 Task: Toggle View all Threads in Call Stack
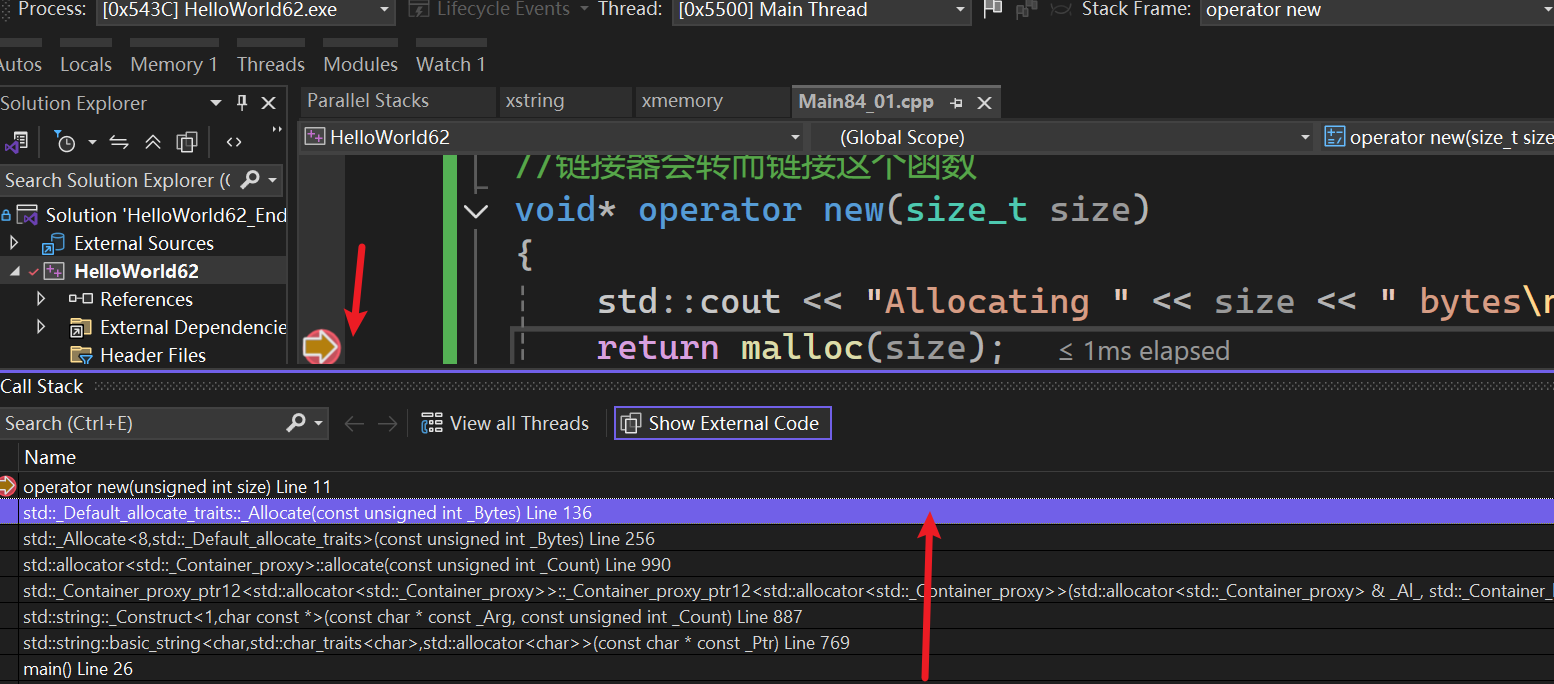pos(505,423)
